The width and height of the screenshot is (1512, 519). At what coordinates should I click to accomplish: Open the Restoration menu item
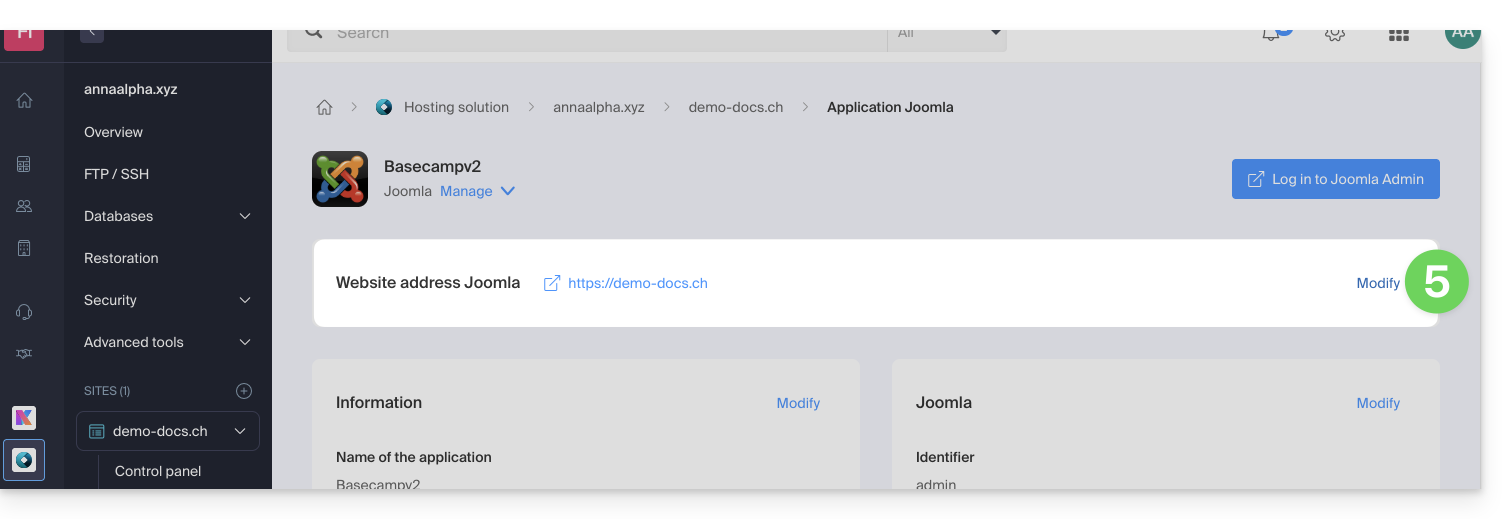(121, 258)
